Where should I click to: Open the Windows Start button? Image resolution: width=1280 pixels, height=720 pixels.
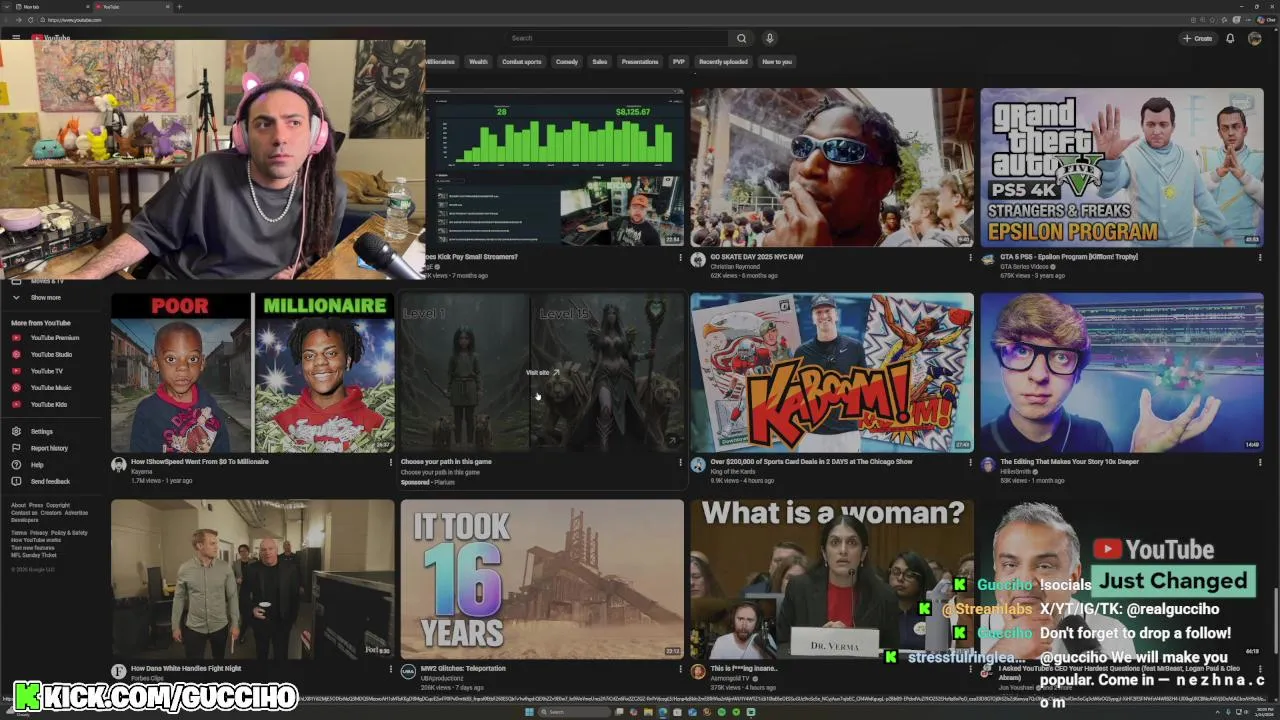click(528, 712)
